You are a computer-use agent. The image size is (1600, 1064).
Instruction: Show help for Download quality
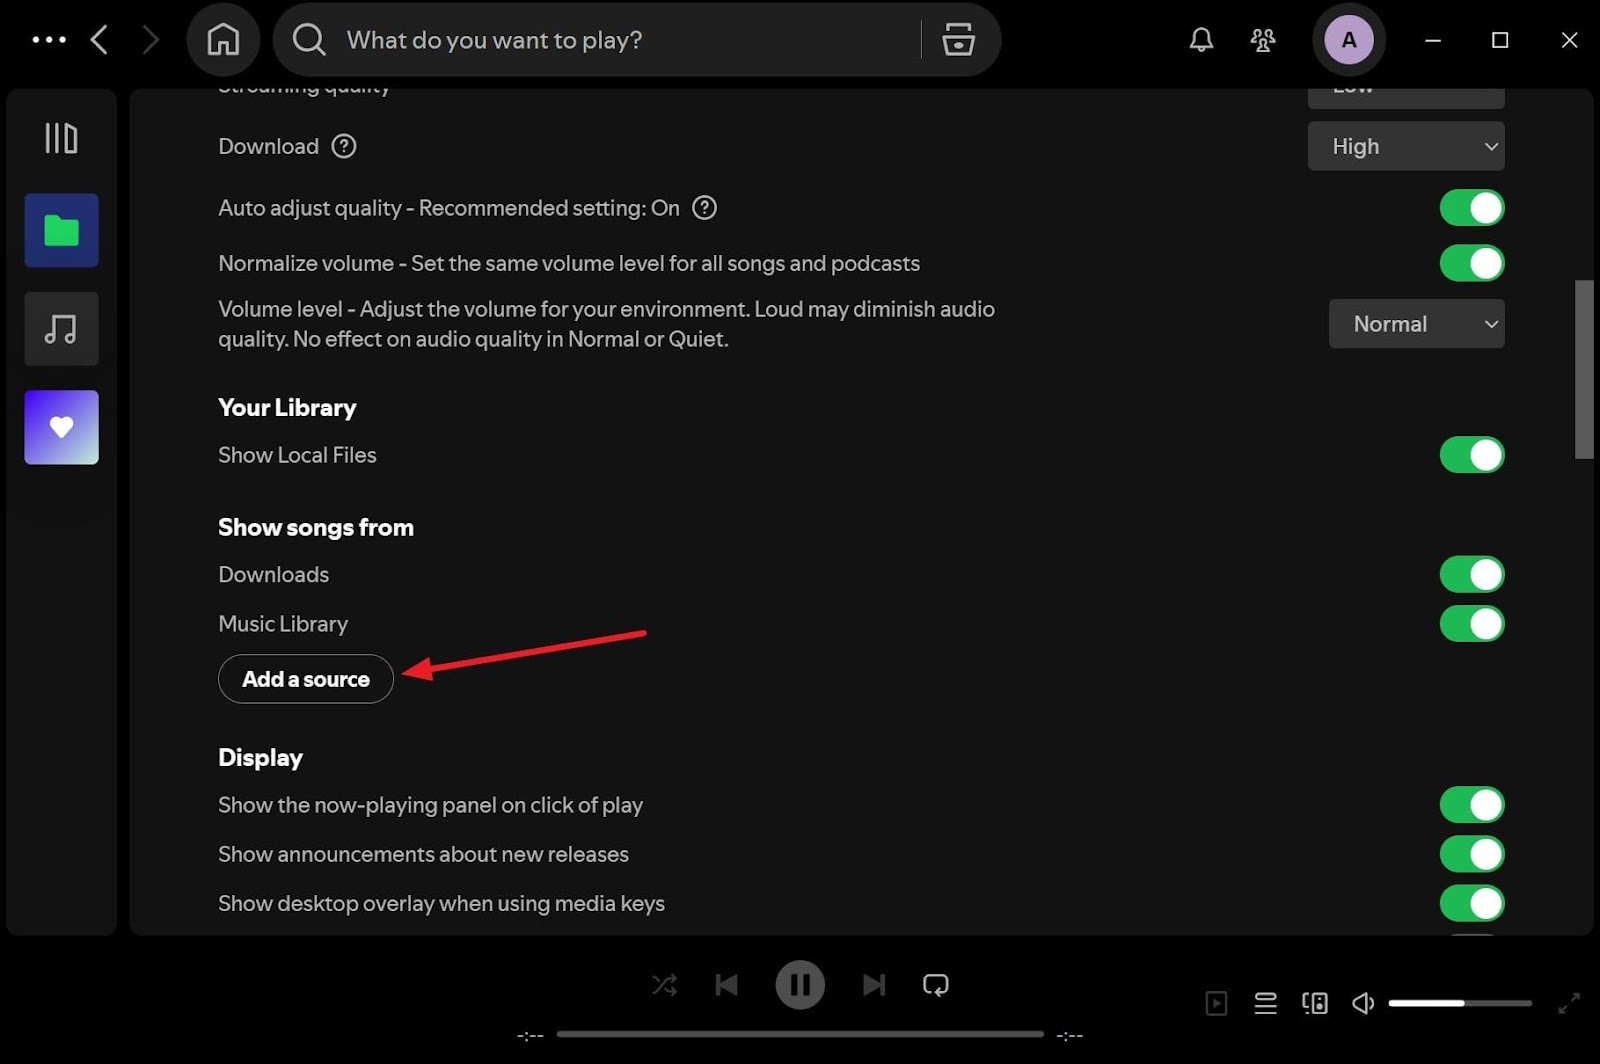tap(344, 146)
